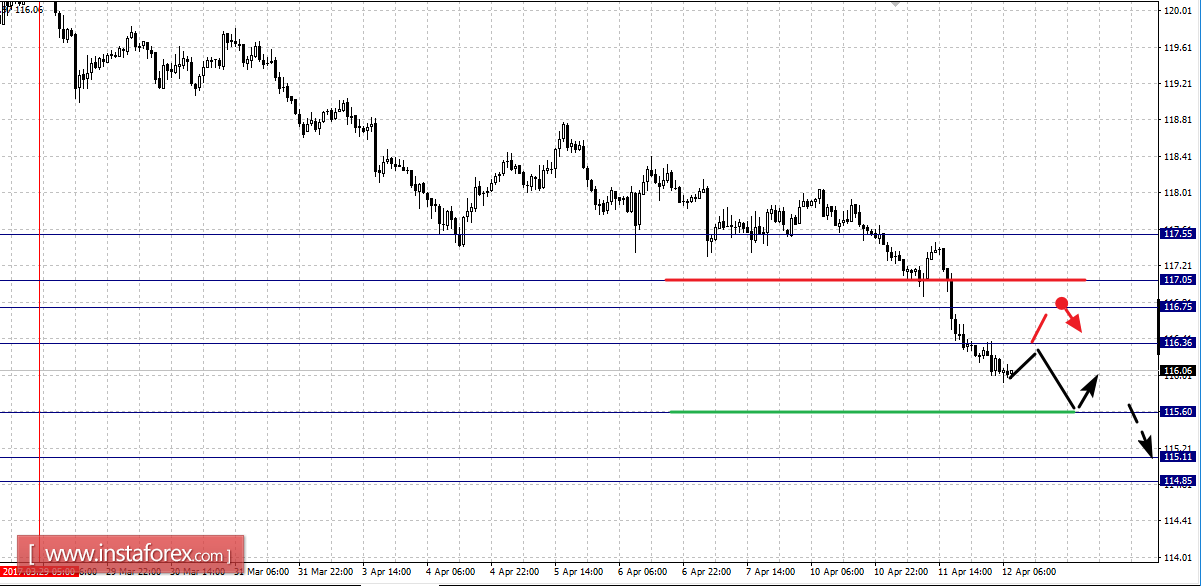Click the current price 116.06 tag

click(x=1177, y=371)
